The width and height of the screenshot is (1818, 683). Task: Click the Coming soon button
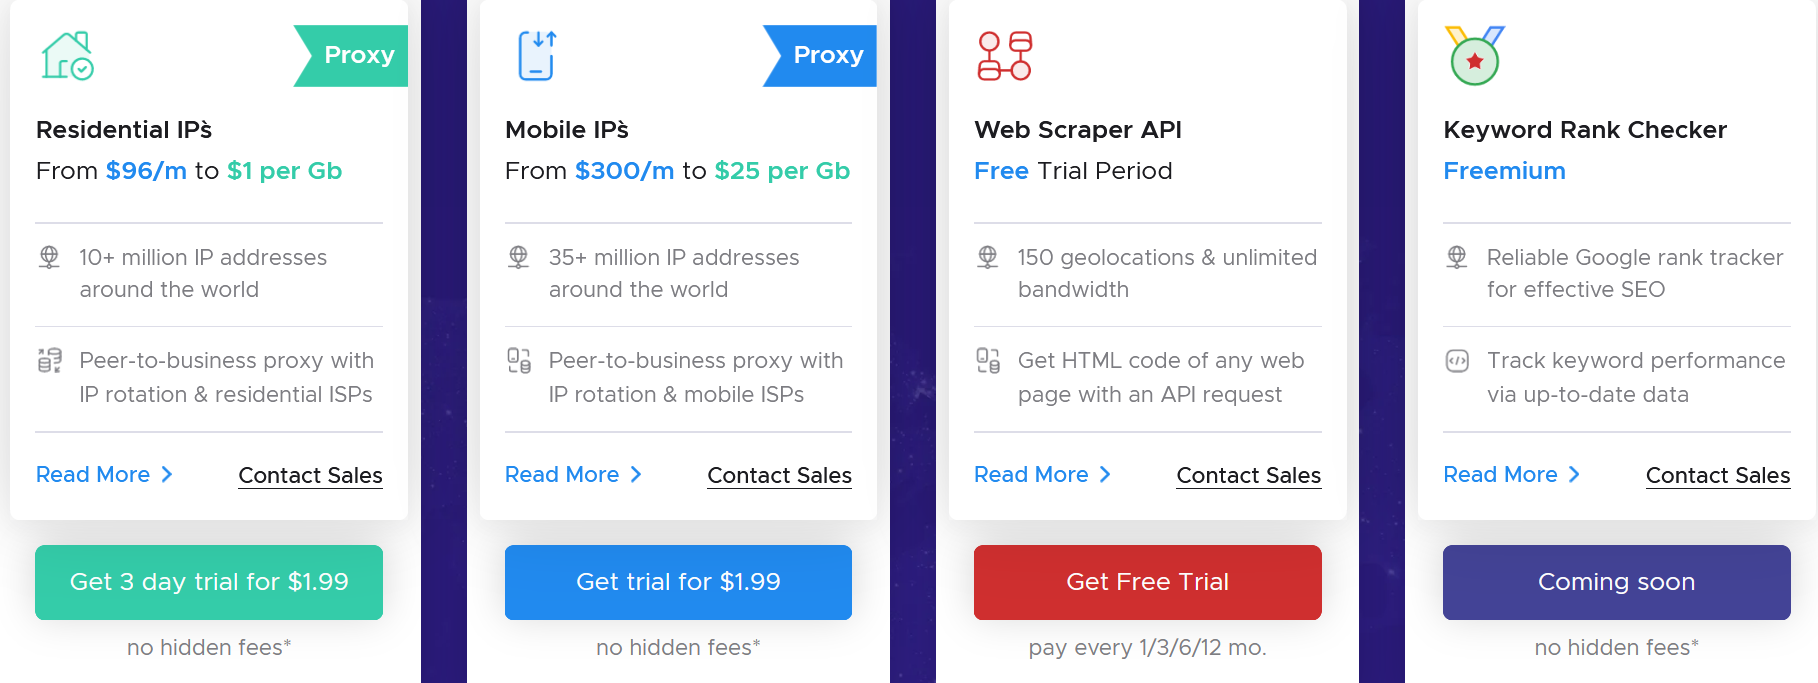1617,582
